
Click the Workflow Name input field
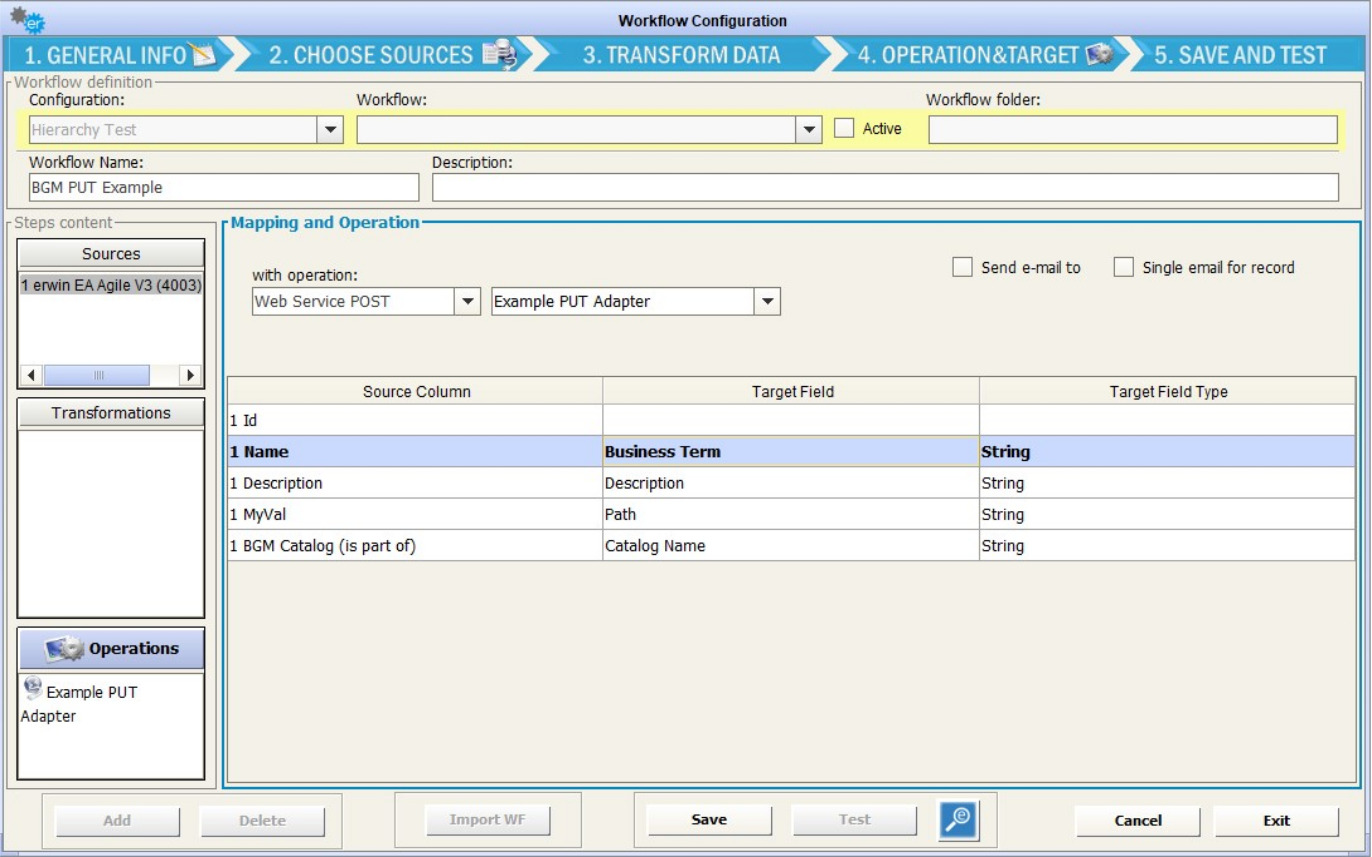click(x=224, y=188)
